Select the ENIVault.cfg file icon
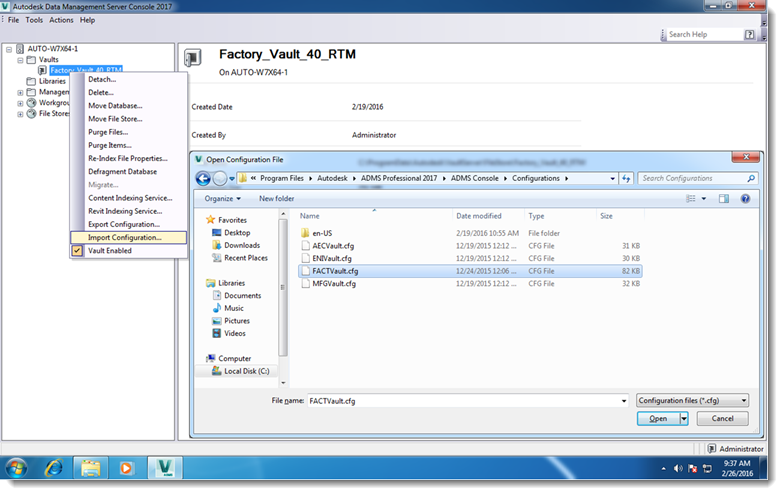 pos(306,258)
